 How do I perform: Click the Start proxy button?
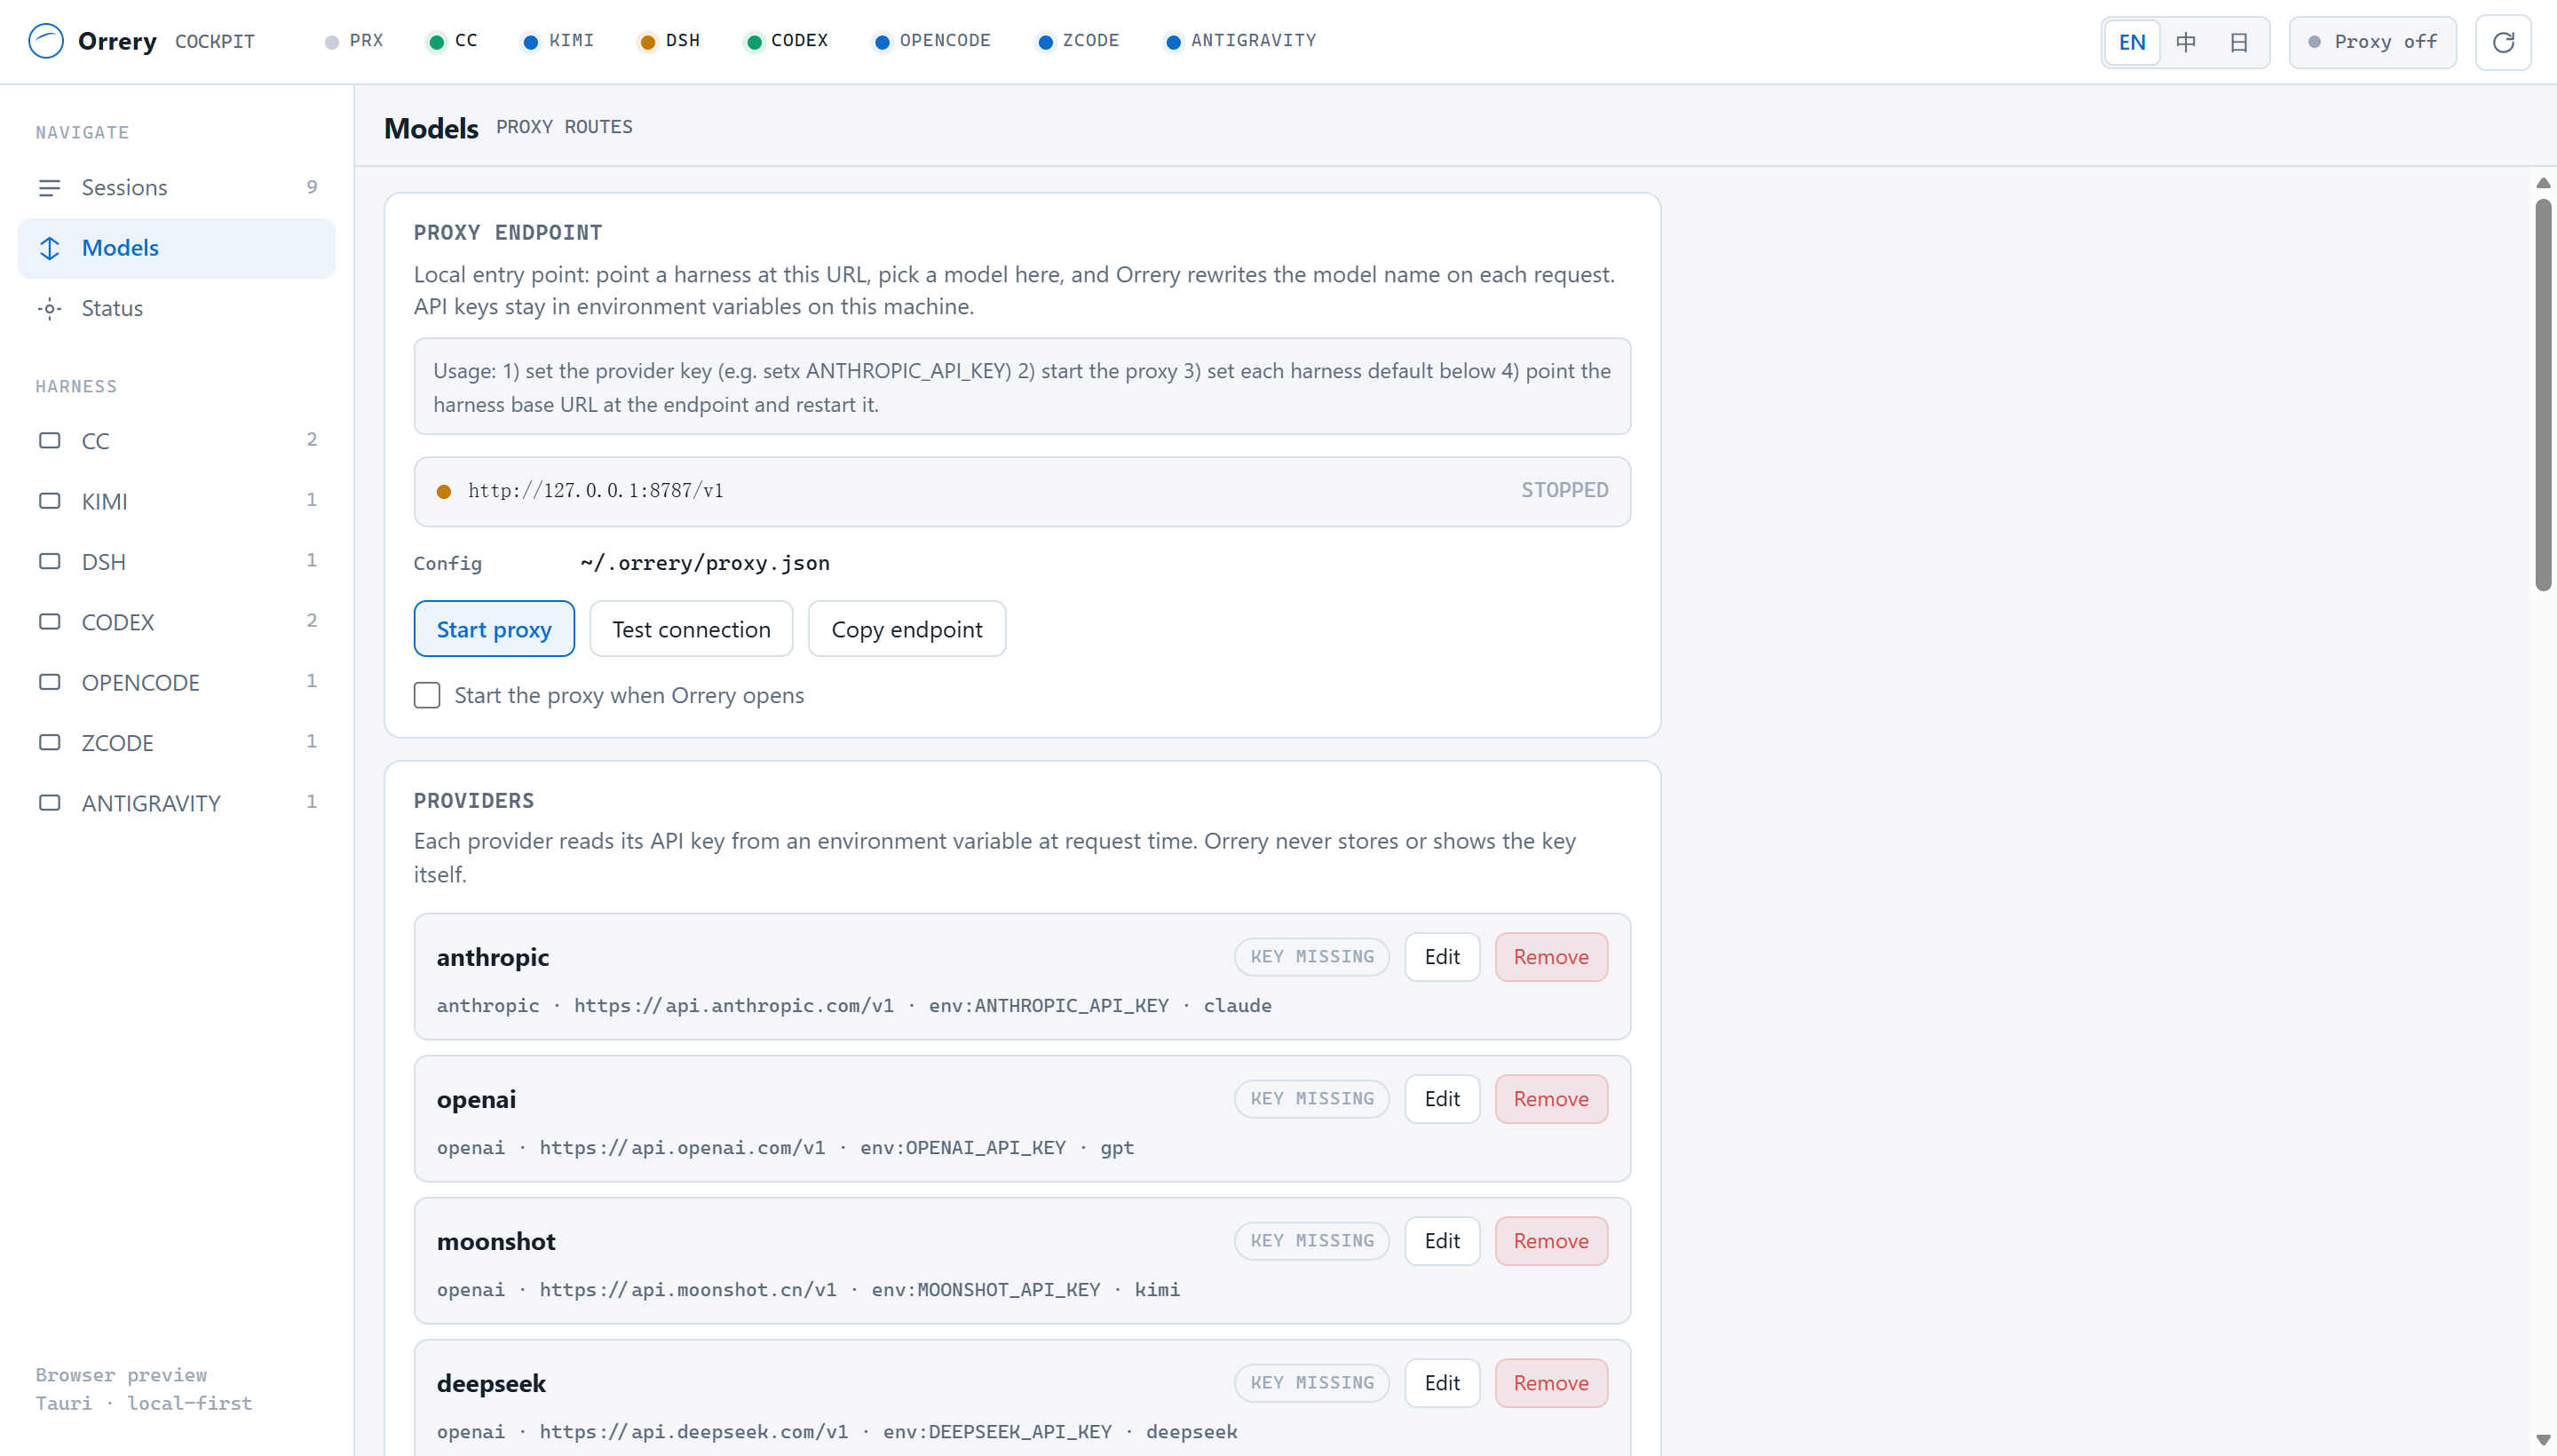(494, 629)
